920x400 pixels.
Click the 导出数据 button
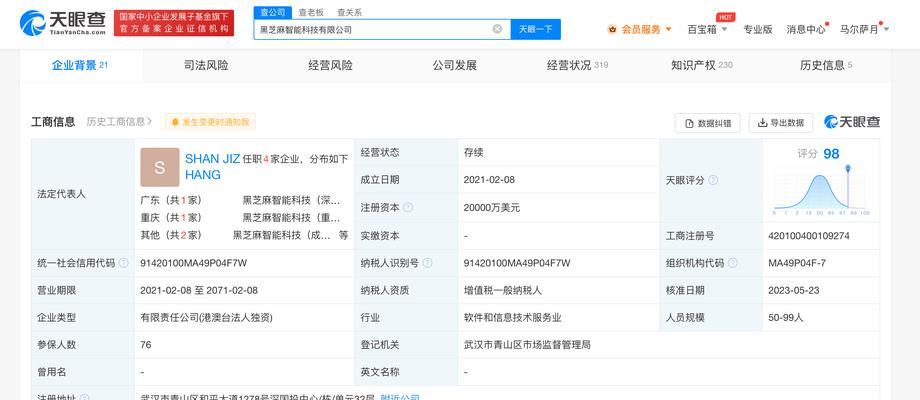[781, 123]
